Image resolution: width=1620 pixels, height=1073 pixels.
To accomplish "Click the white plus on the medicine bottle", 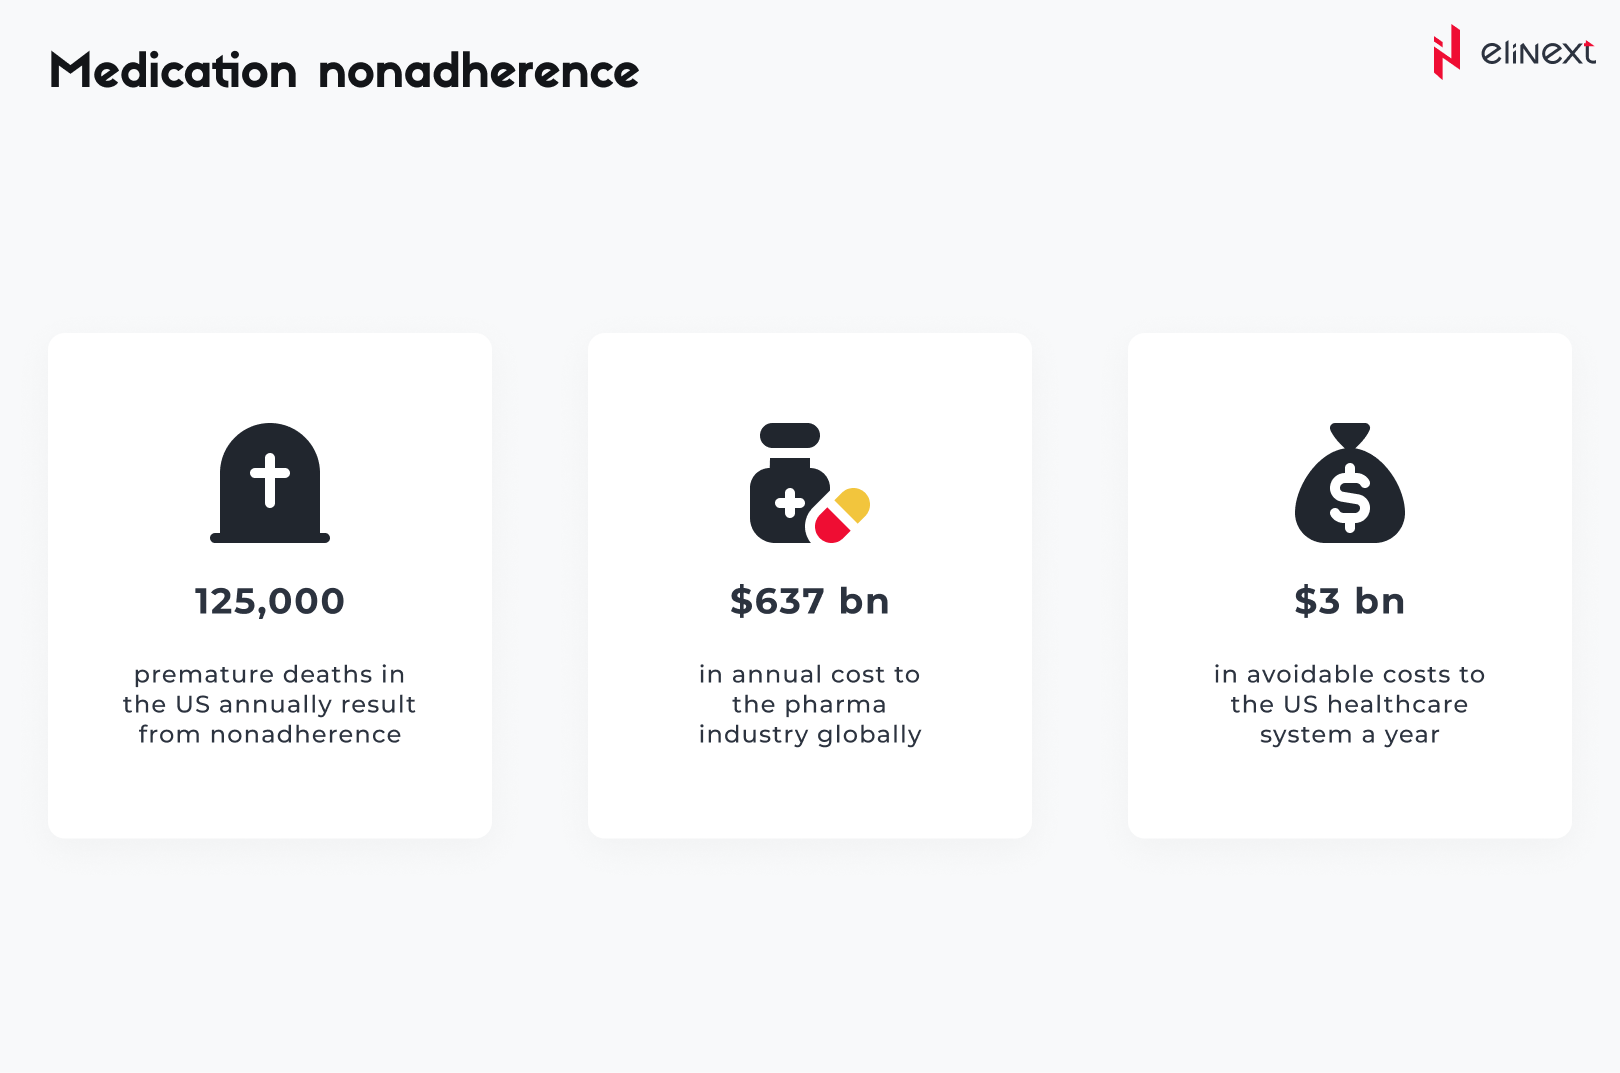I will pos(790,503).
